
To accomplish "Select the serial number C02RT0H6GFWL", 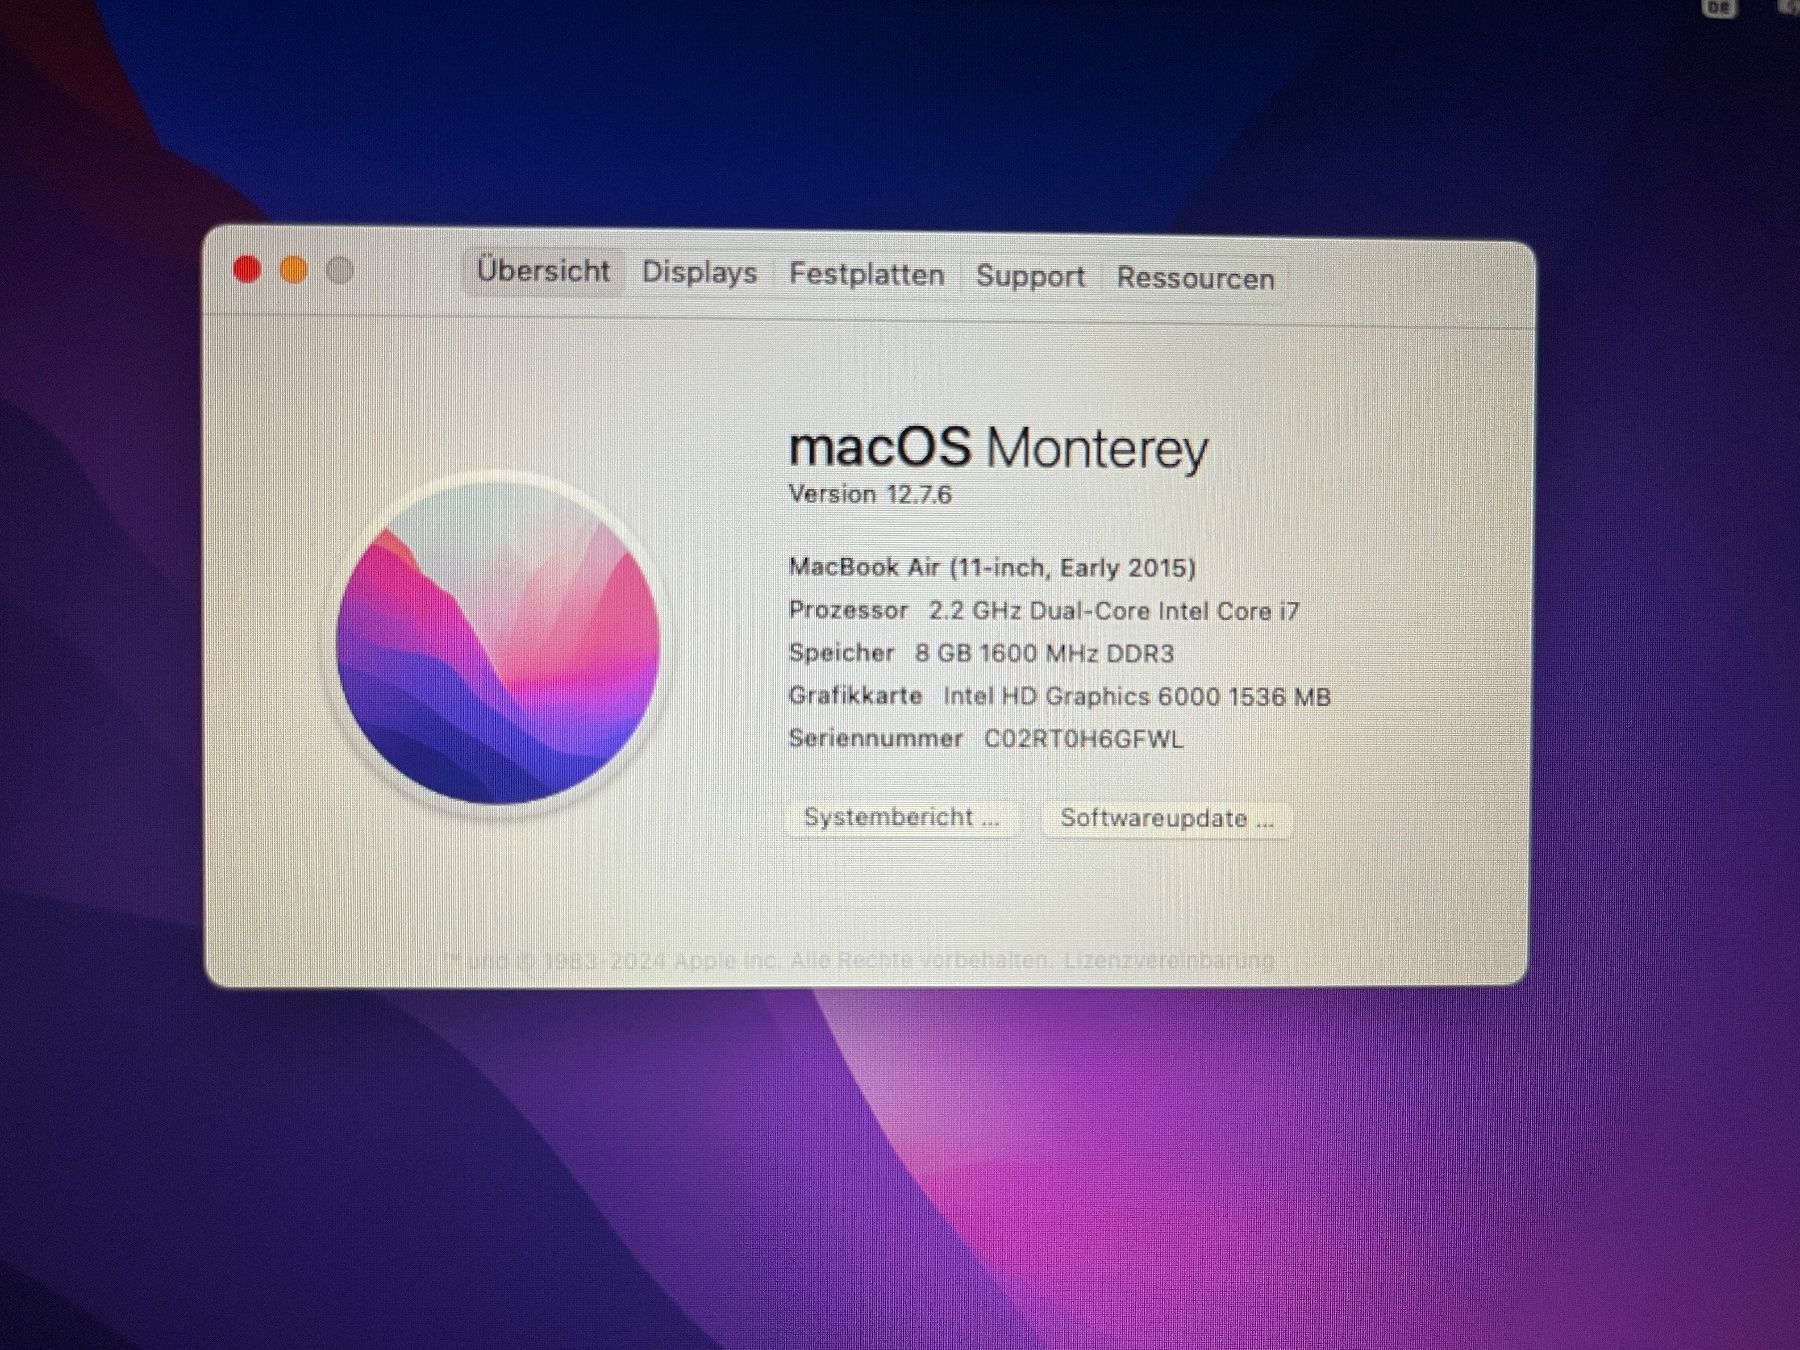I will pos(1083,739).
